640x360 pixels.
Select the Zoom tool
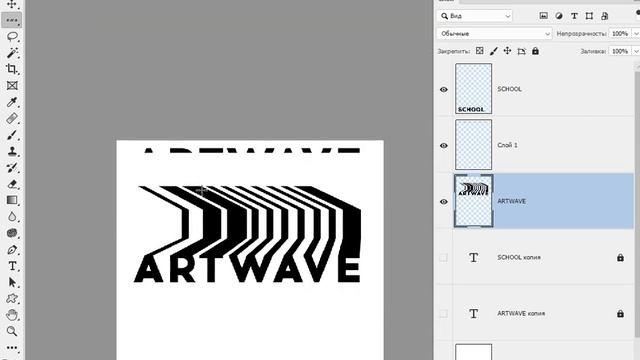[x=12, y=331]
